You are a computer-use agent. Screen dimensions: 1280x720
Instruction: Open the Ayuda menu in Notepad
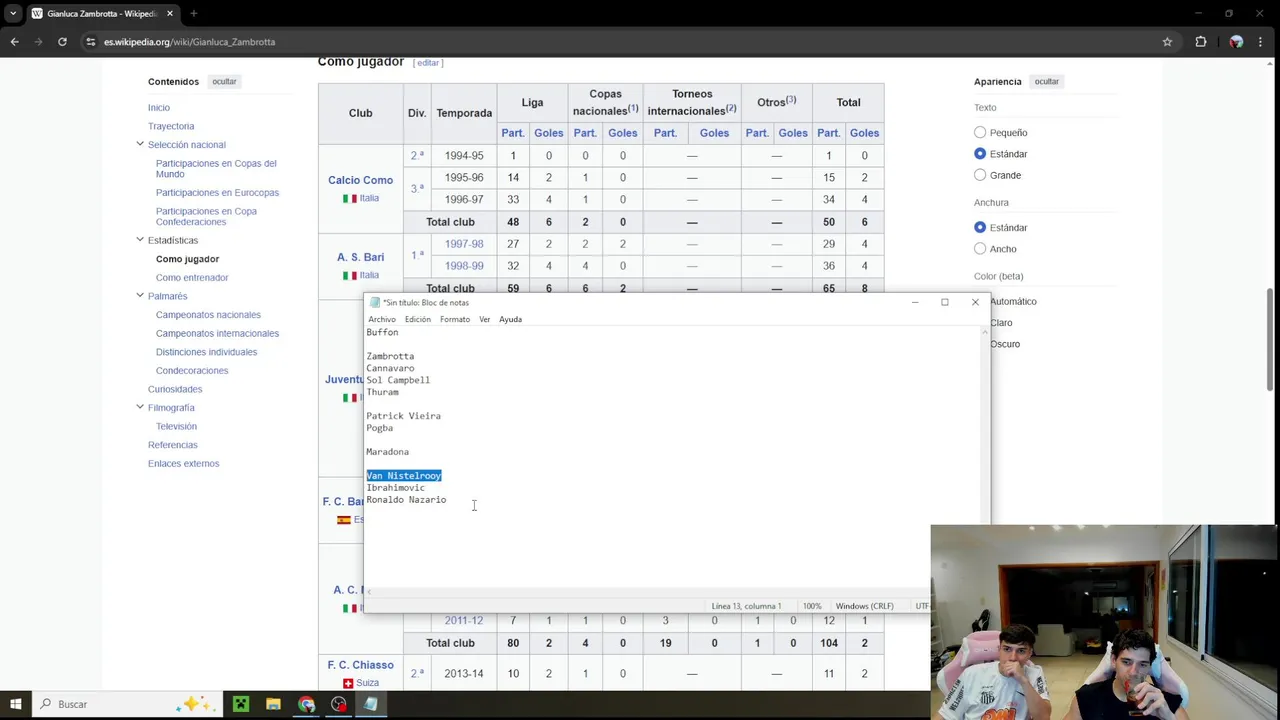coord(510,319)
